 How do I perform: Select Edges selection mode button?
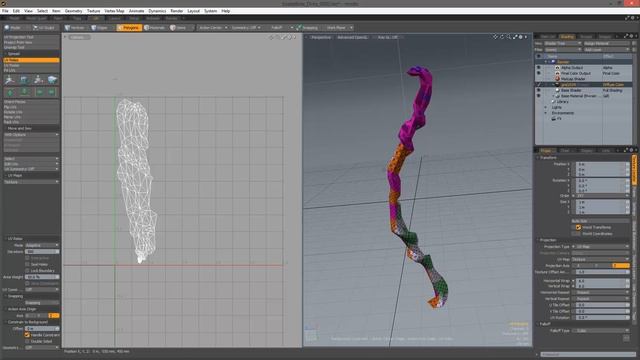tap(100, 28)
